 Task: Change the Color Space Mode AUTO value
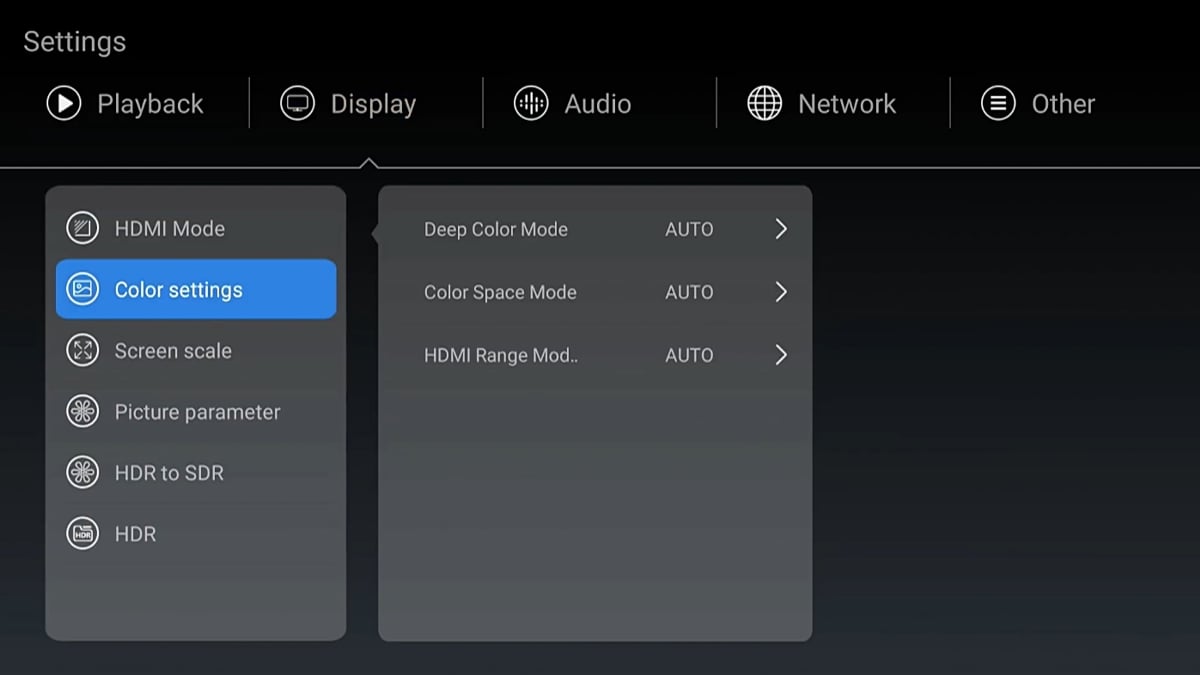click(x=689, y=292)
